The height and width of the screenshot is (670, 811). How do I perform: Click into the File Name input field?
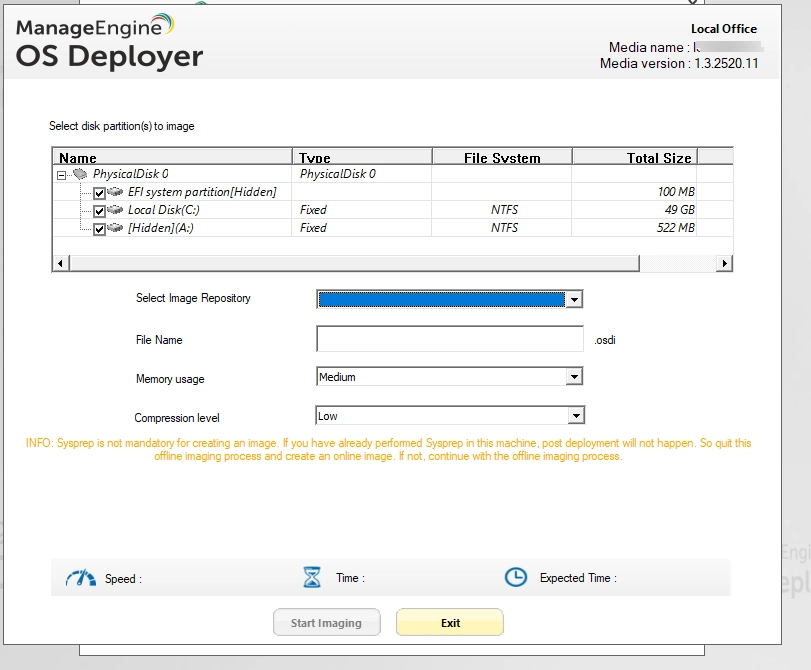pyautogui.click(x=450, y=339)
